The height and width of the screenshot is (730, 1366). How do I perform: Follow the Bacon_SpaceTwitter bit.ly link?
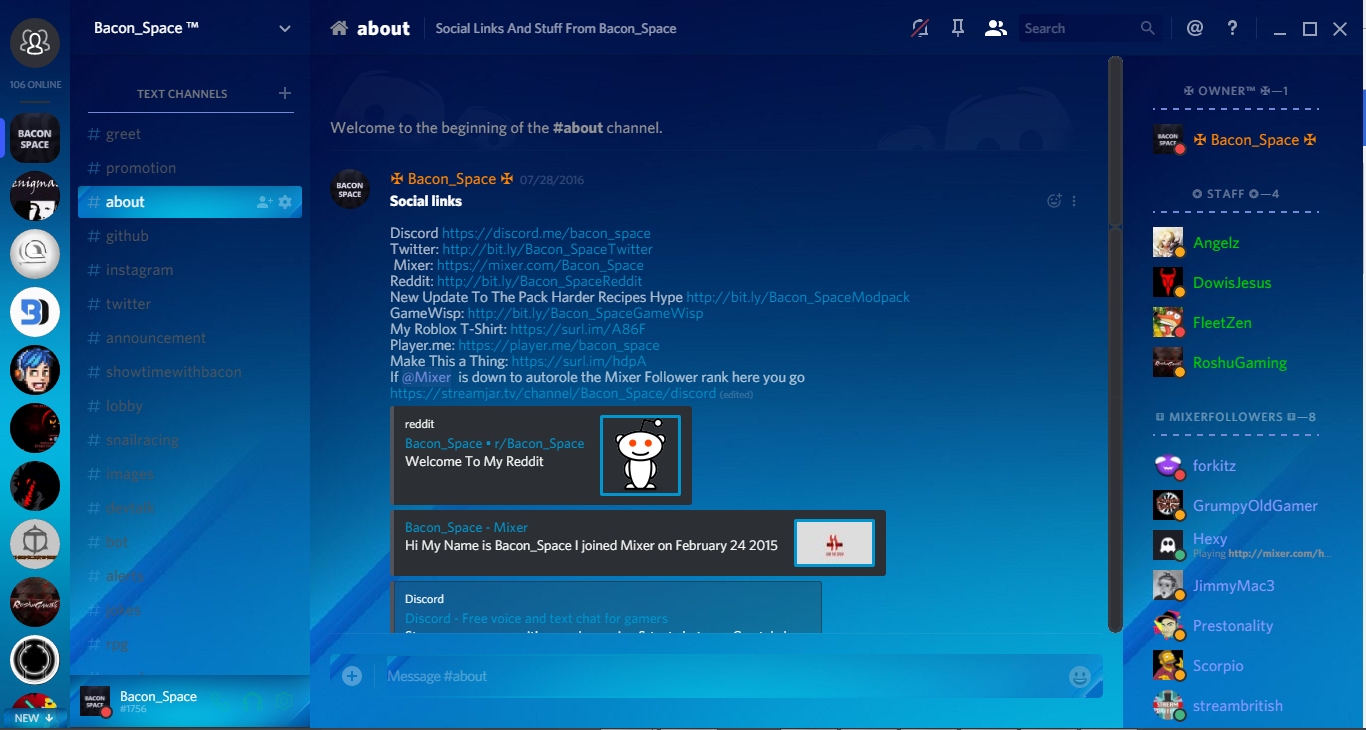click(548, 249)
